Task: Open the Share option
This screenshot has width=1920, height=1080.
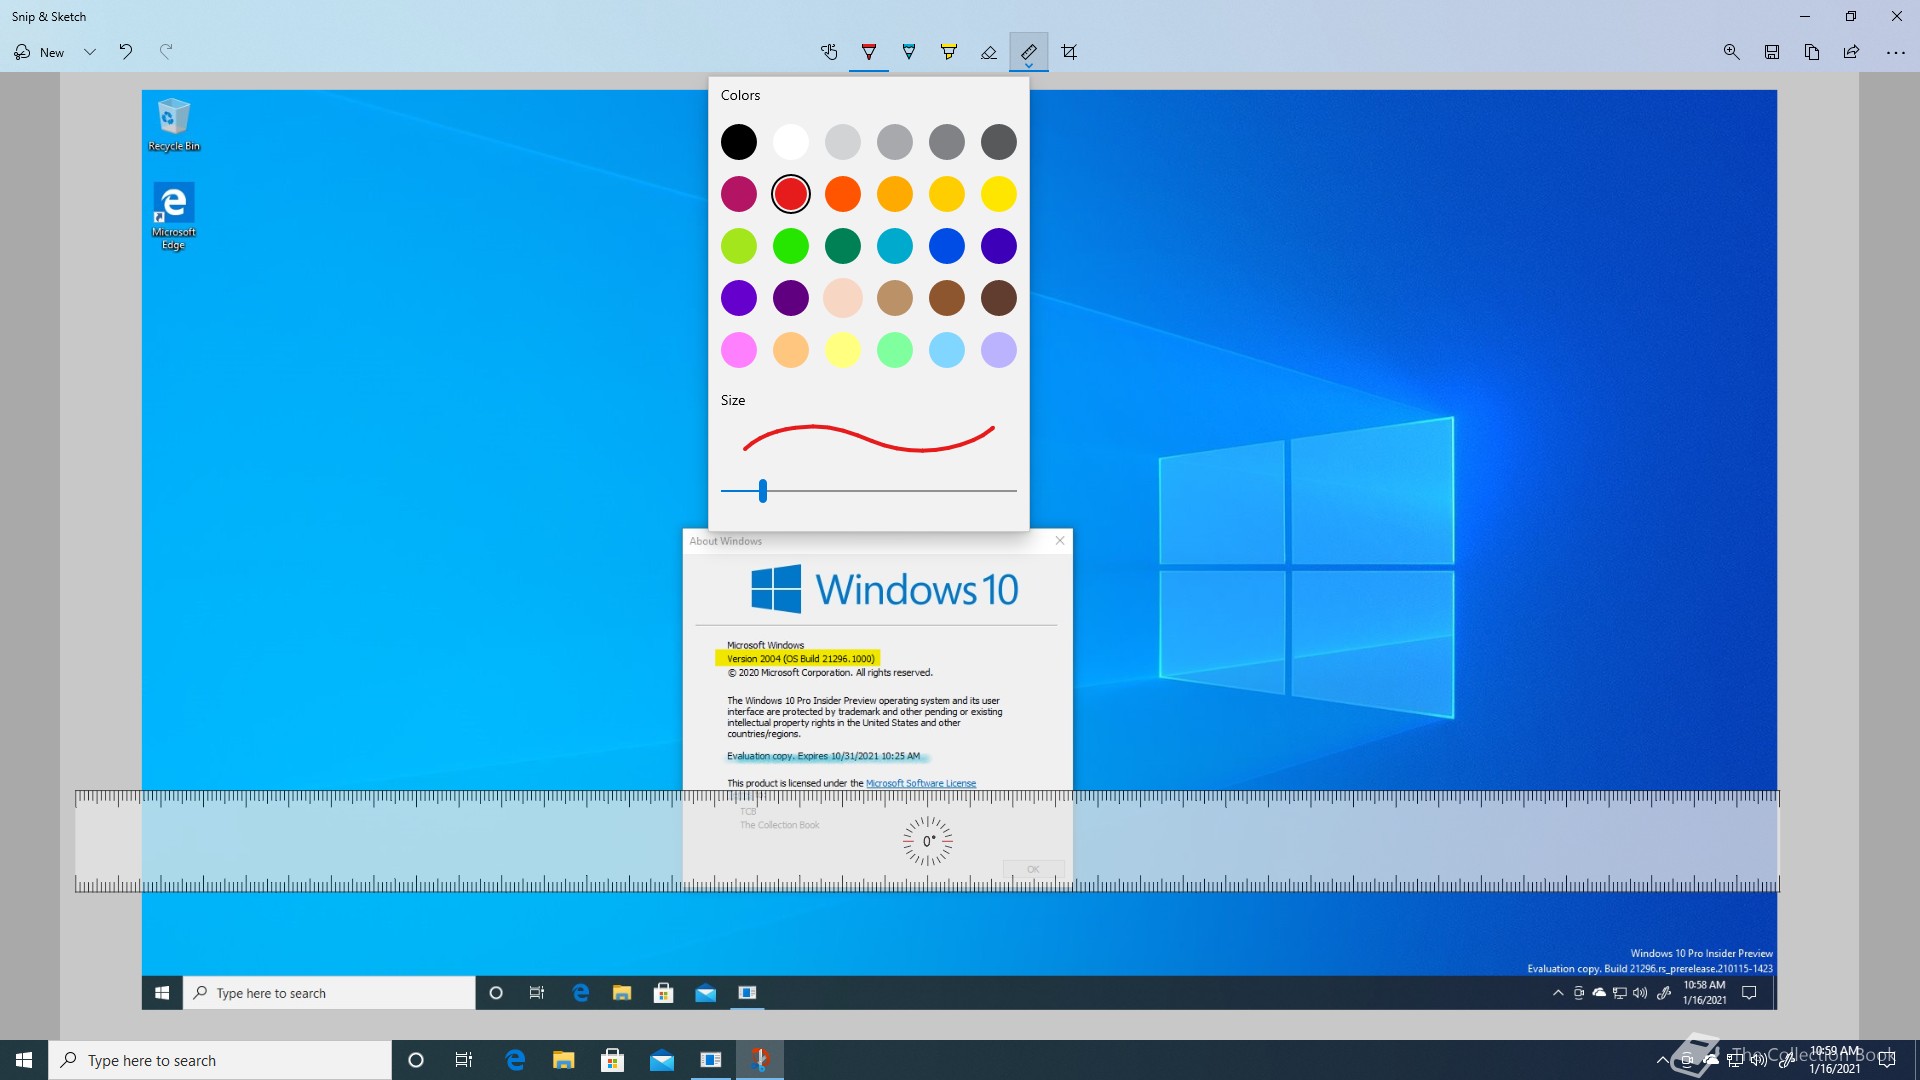Action: tap(1852, 52)
